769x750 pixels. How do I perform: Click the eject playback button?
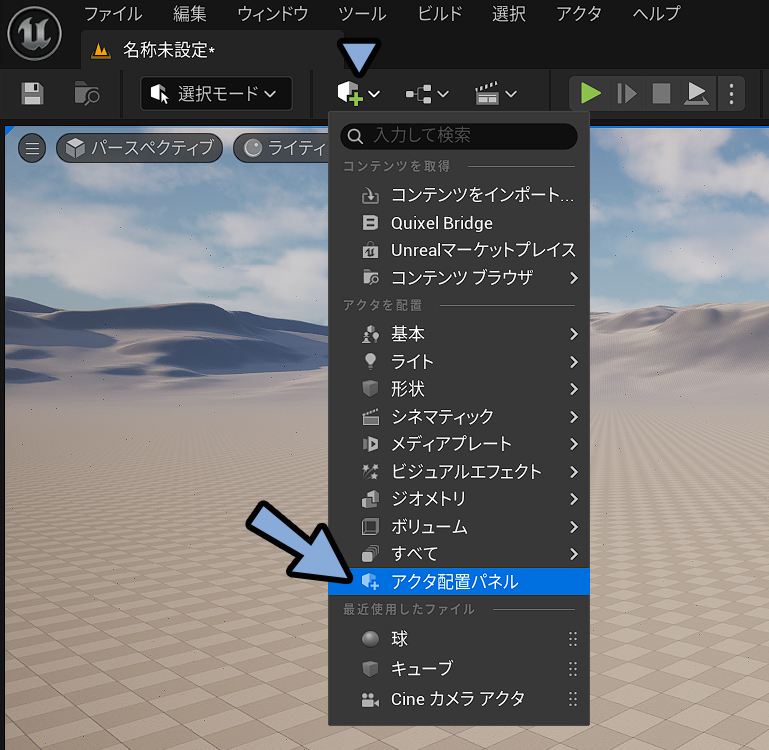pyautogui.click(x=696, y=93)
